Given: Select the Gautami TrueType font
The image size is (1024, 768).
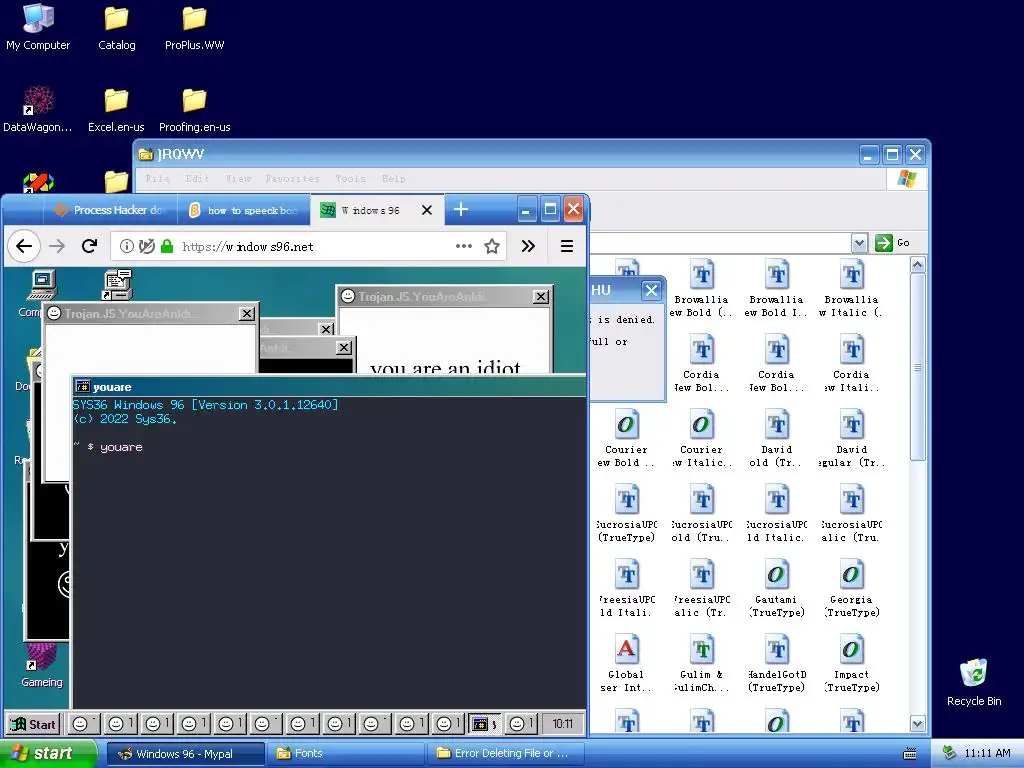Looking at the screenshot, I should pos(776,588).
